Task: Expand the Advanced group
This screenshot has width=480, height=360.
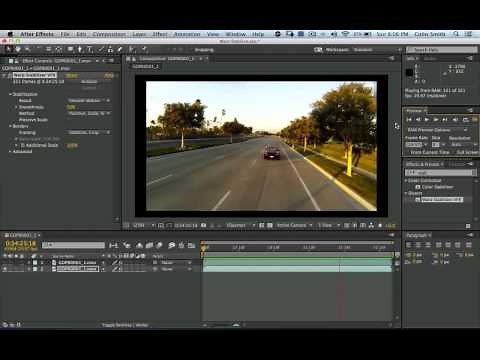Action: tap(10, 151)
